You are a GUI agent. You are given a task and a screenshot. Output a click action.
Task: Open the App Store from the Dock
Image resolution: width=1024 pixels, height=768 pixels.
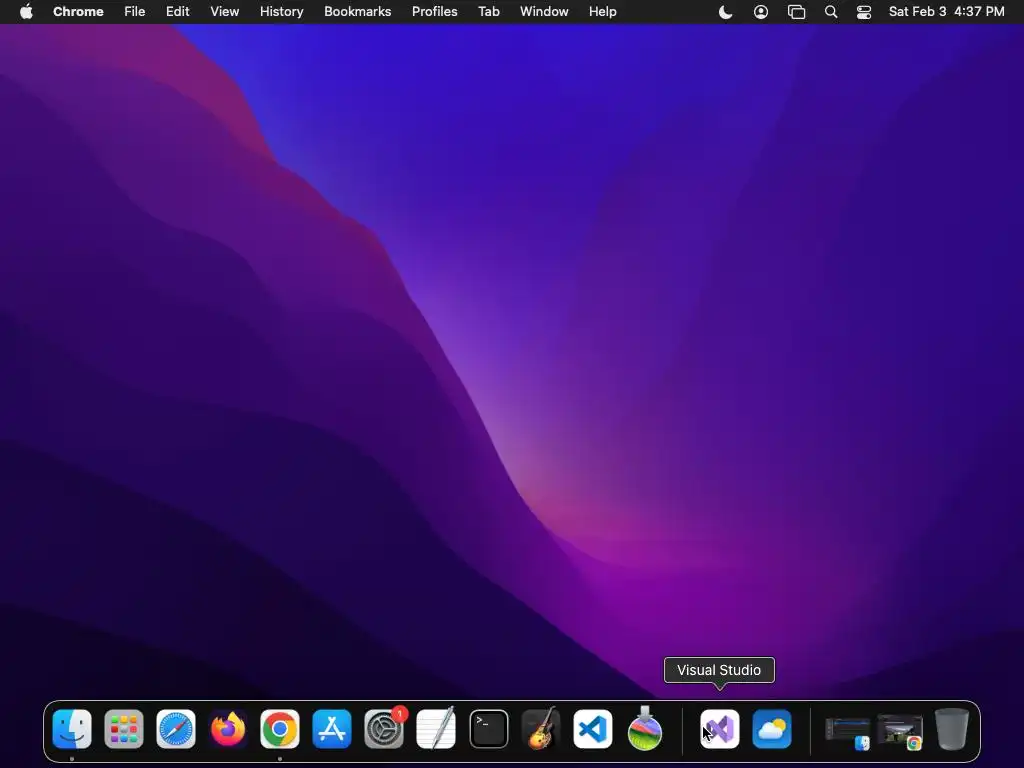[332, 729]
